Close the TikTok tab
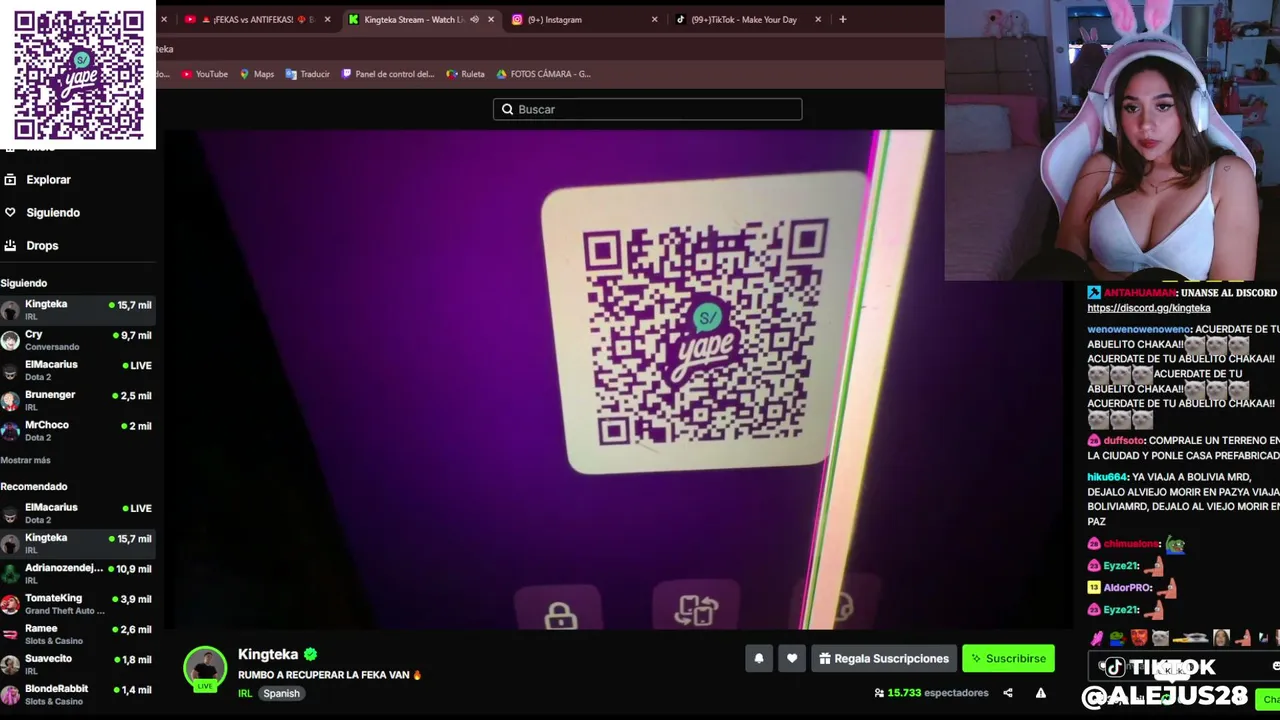Screen dimensions: 1280x720 coord(818,19)
